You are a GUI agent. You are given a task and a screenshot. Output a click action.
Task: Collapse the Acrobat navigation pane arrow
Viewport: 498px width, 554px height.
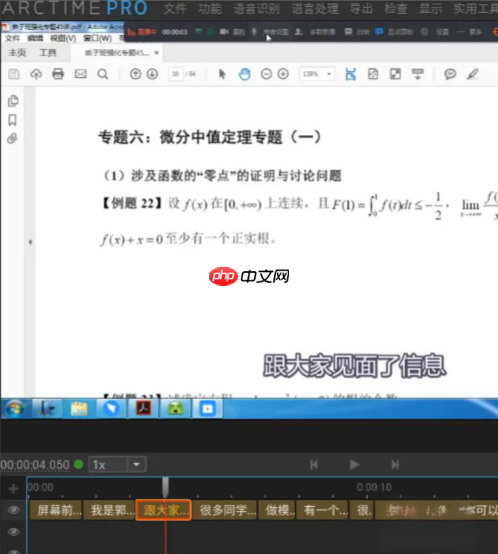(30, 242)
